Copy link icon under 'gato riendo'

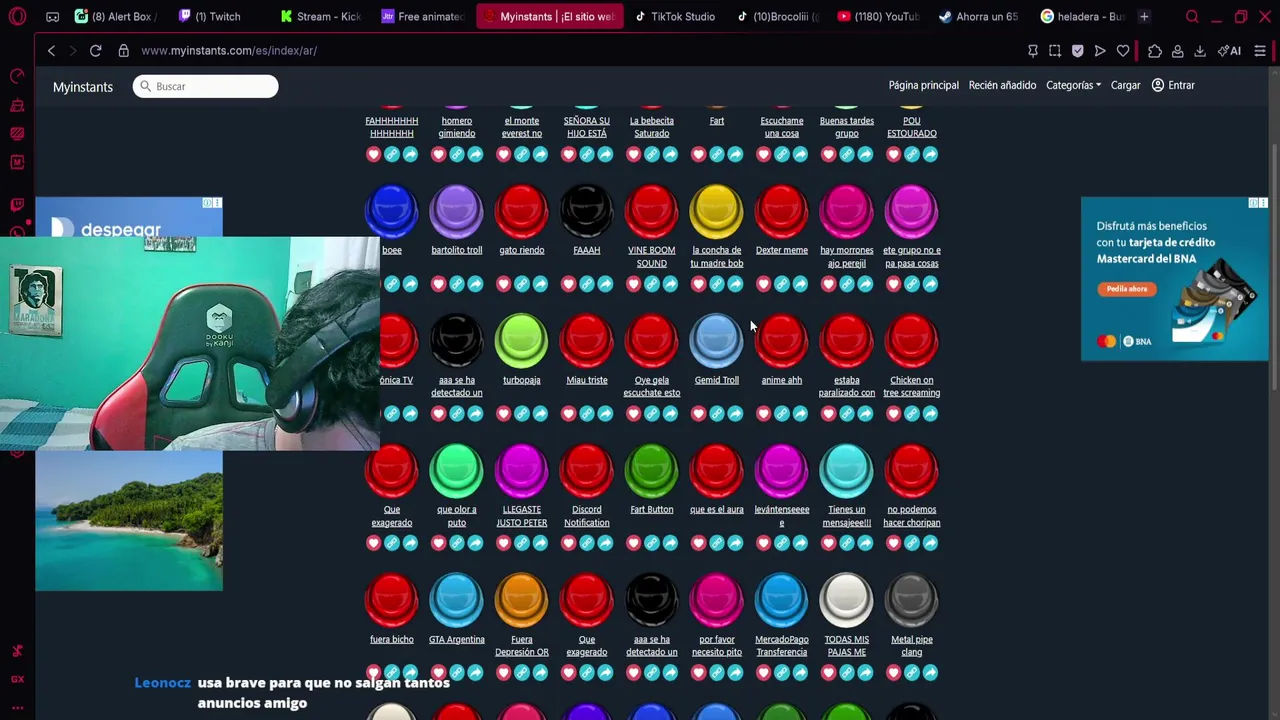522,284
